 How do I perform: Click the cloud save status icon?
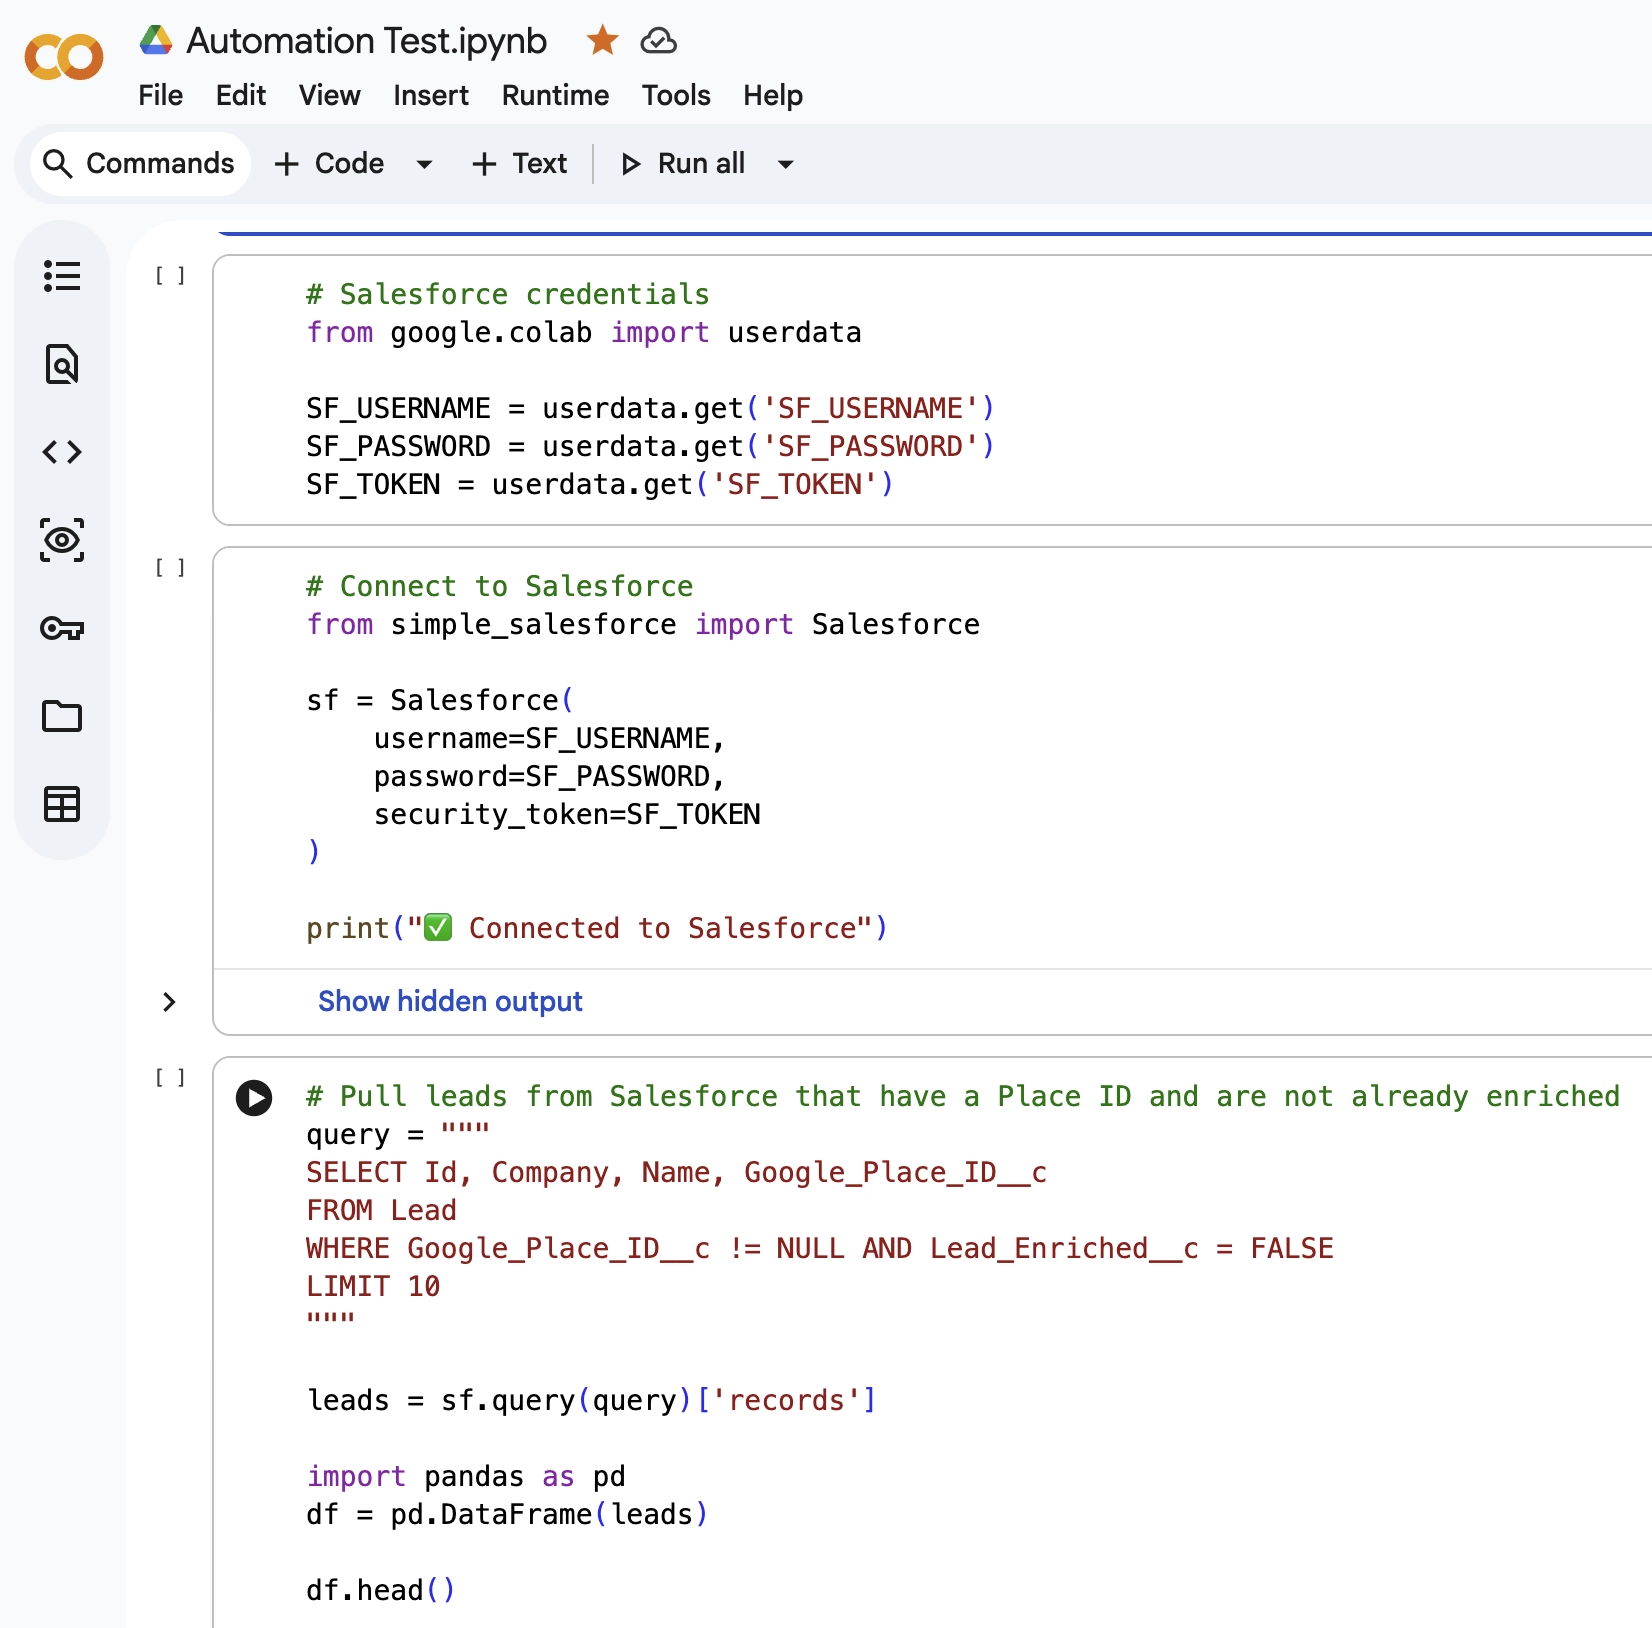[x=659, y=41]
